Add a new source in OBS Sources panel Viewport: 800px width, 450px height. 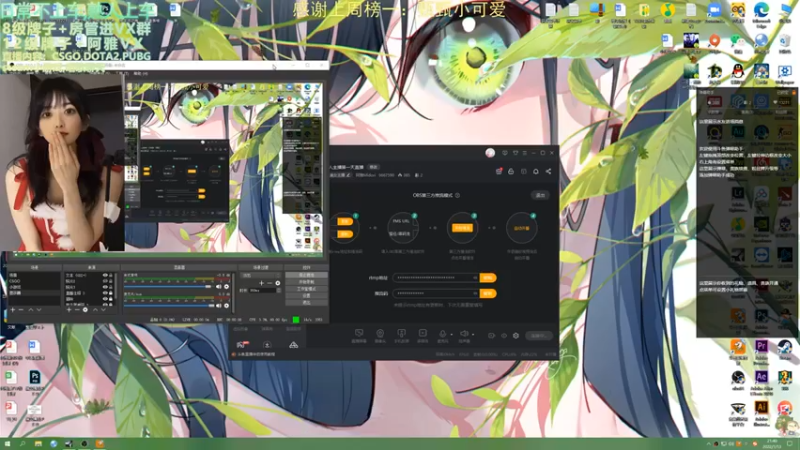pyautogui.click(x=69, y=310)
